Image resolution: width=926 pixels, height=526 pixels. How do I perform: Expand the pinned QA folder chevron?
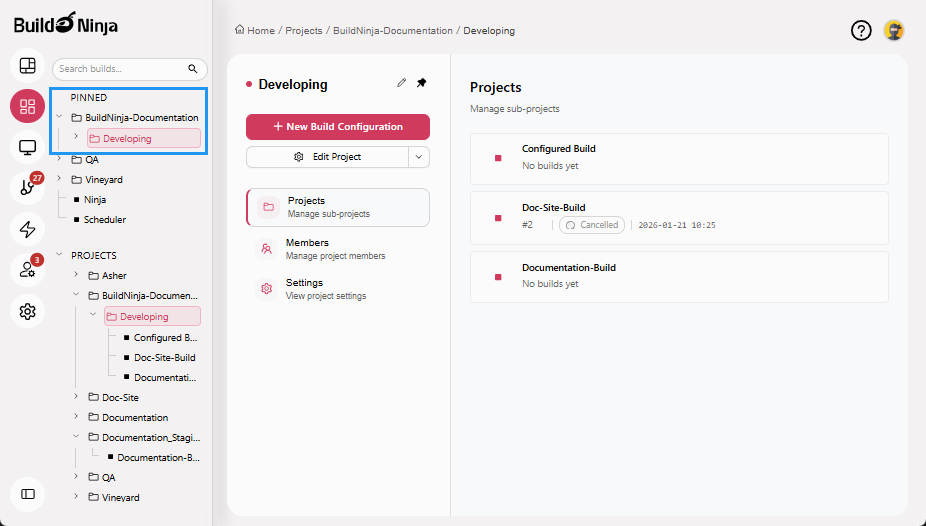coord(59,159)
